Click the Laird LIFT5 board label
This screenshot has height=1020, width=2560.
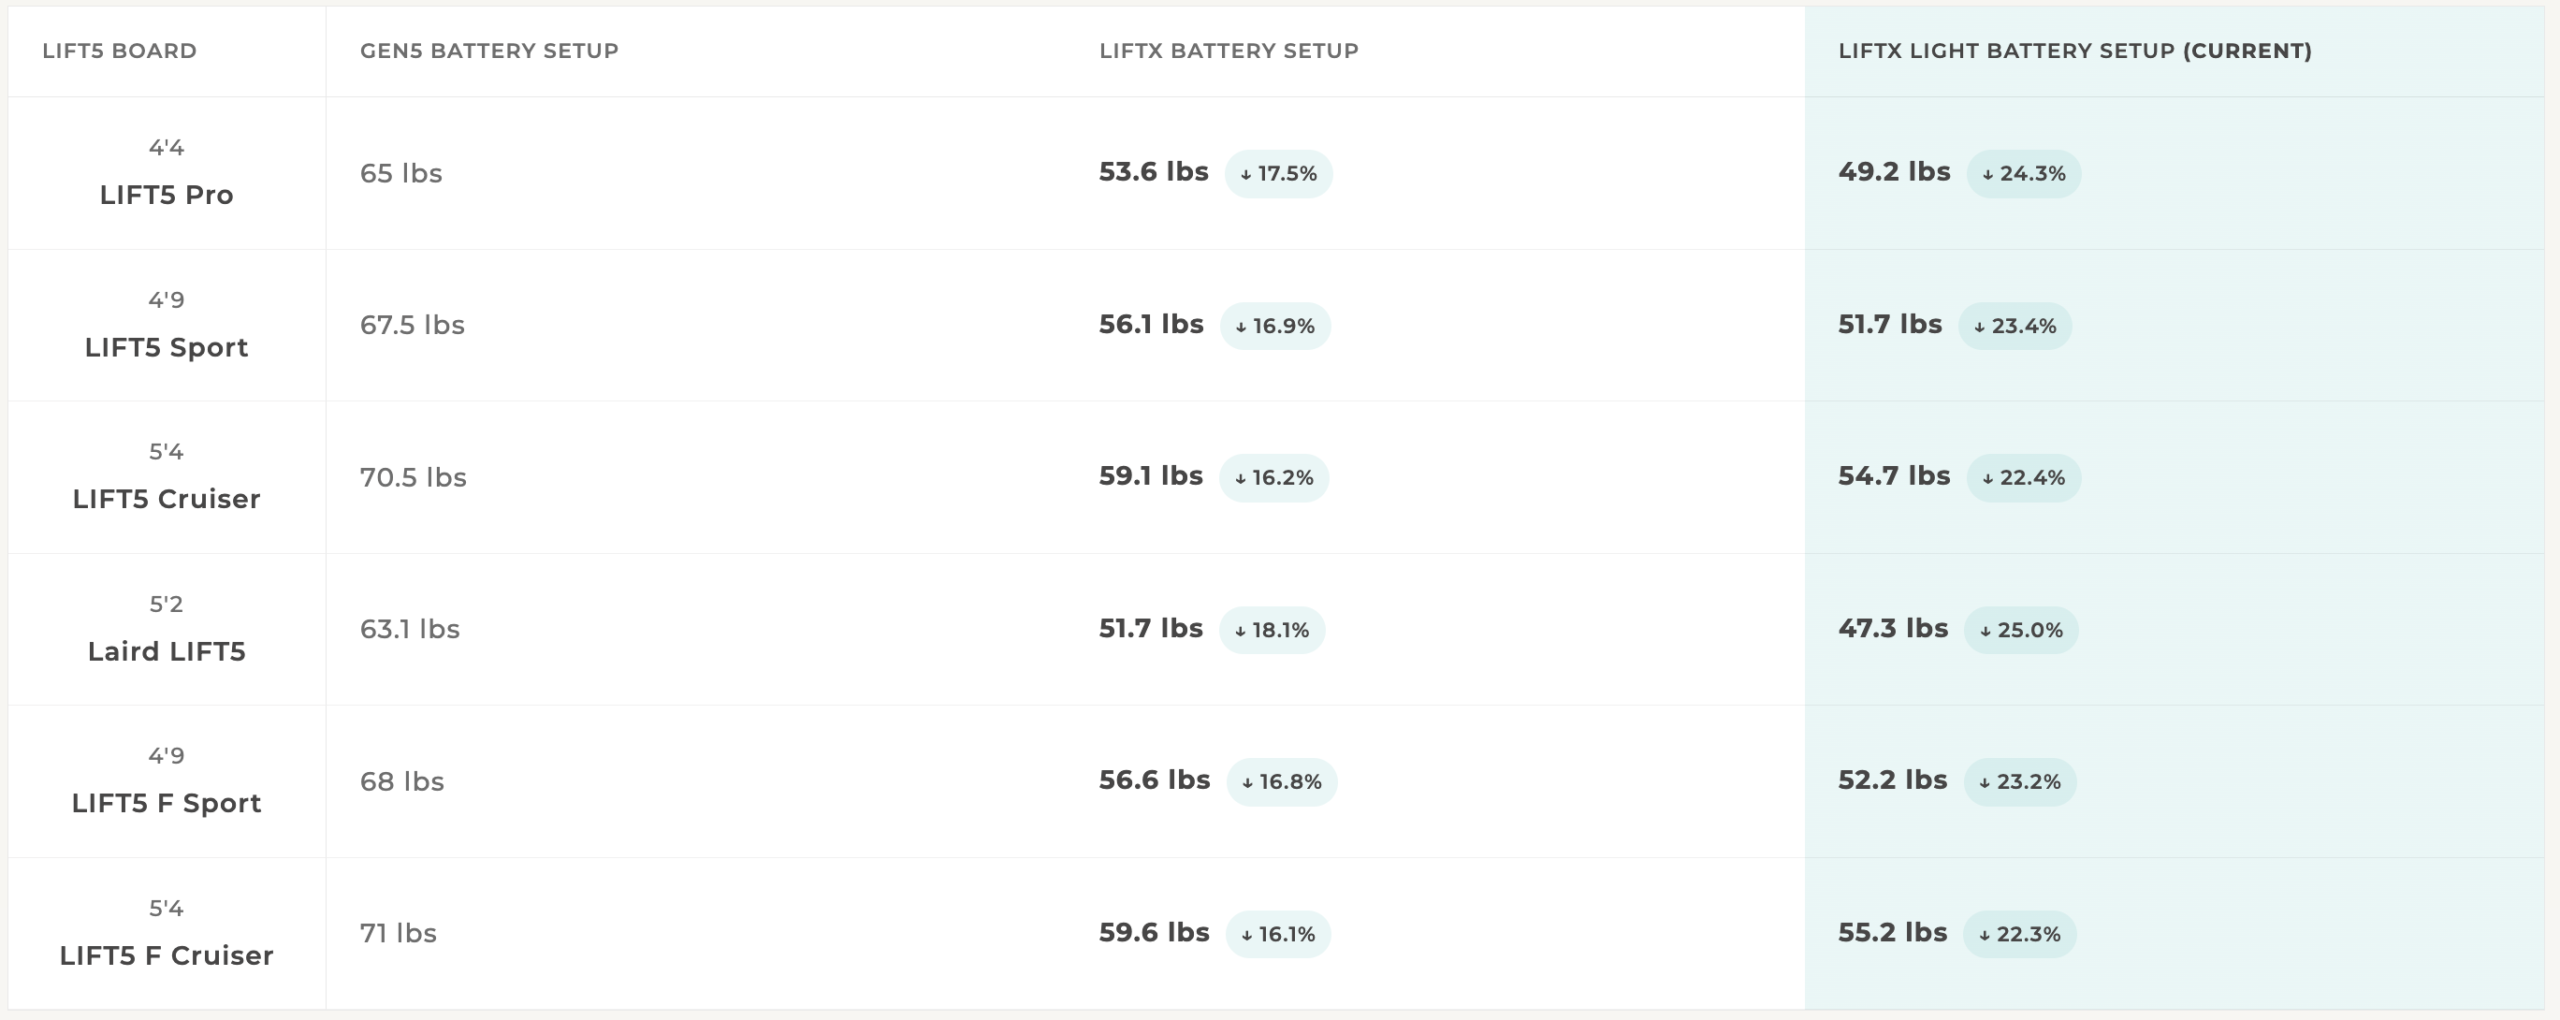166,652
